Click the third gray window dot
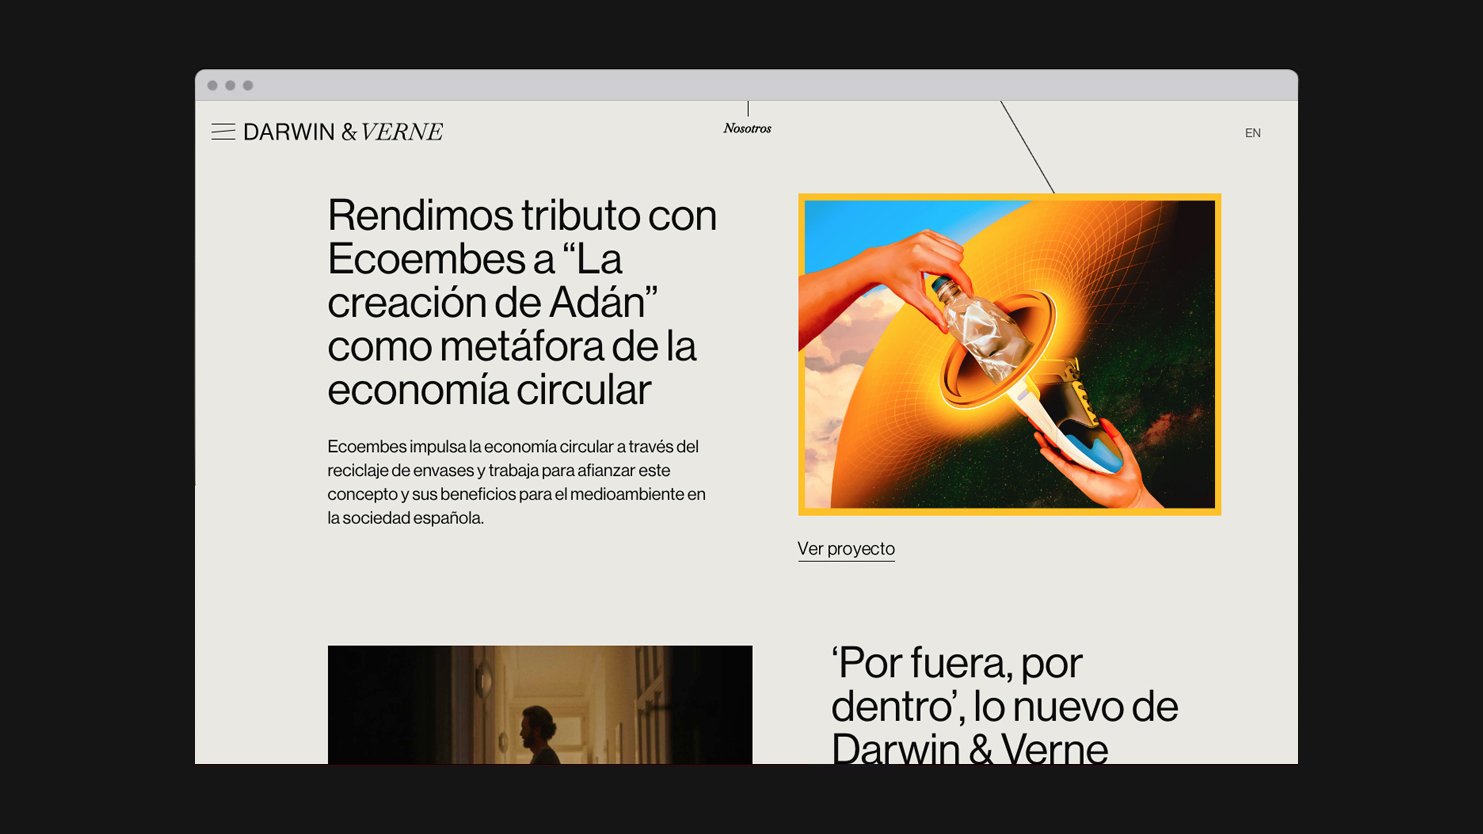 [x=248, y=86]
